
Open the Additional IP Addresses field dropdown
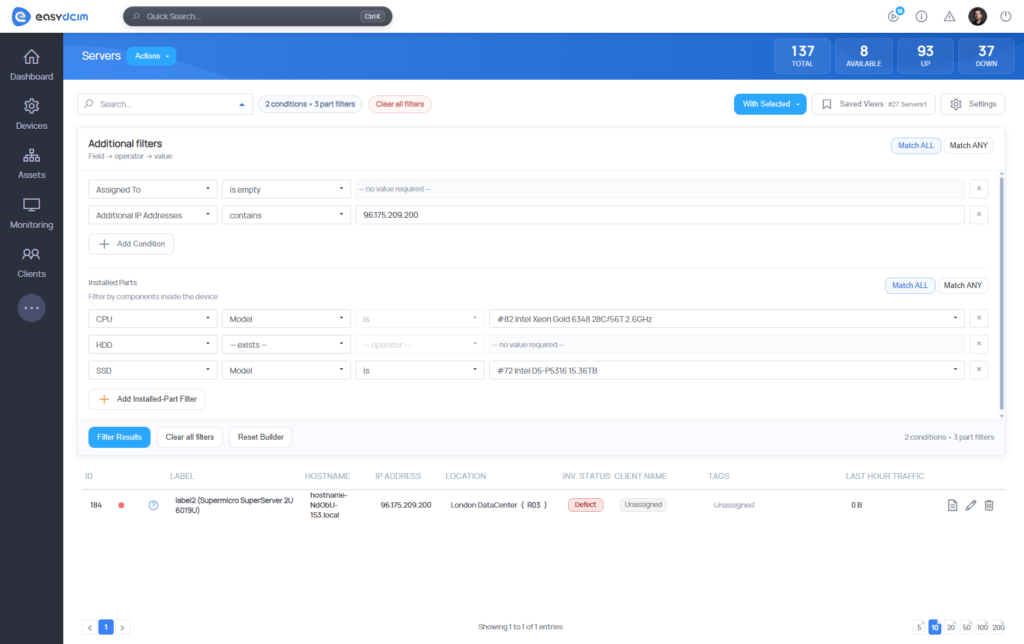(152, 215)
